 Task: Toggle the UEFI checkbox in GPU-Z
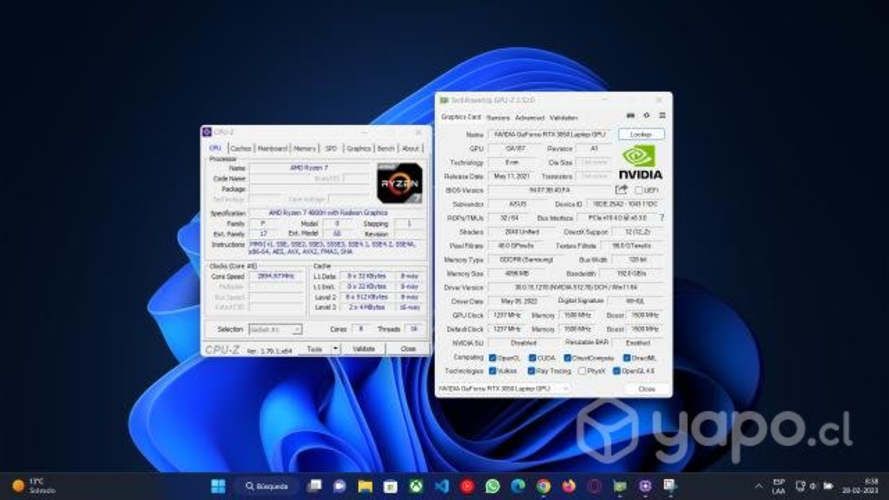pyautogui.click(x=639, y=190)
